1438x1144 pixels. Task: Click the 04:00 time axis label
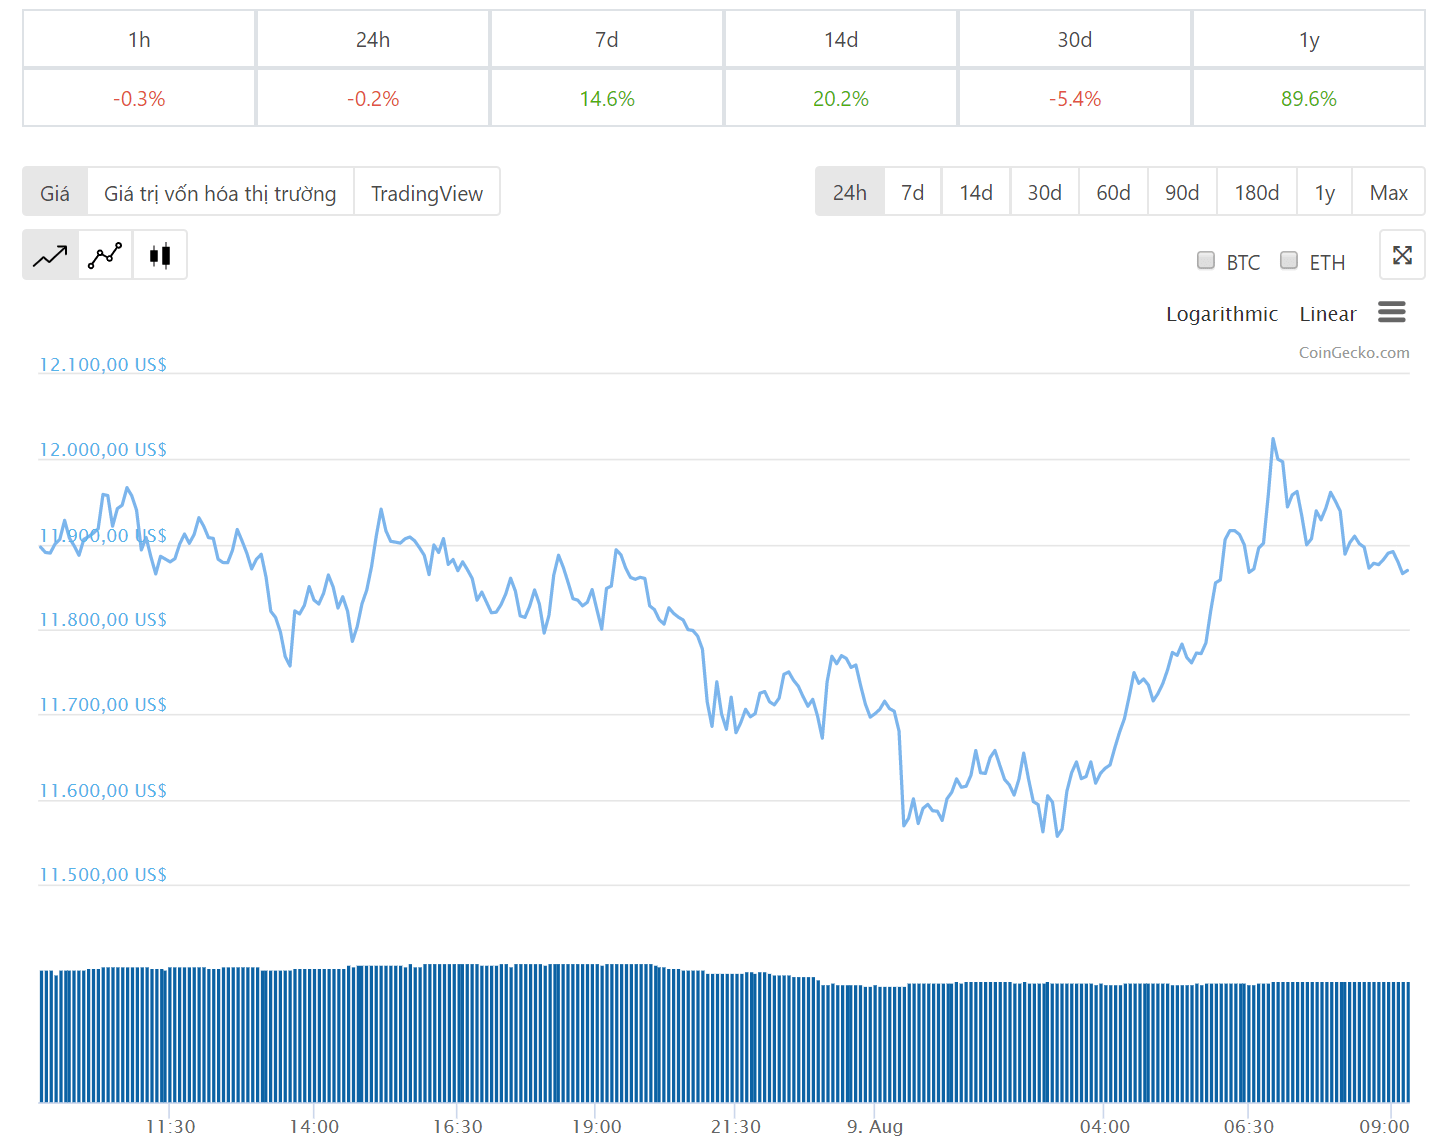pyautogui.click(x=1105, y=1126)
